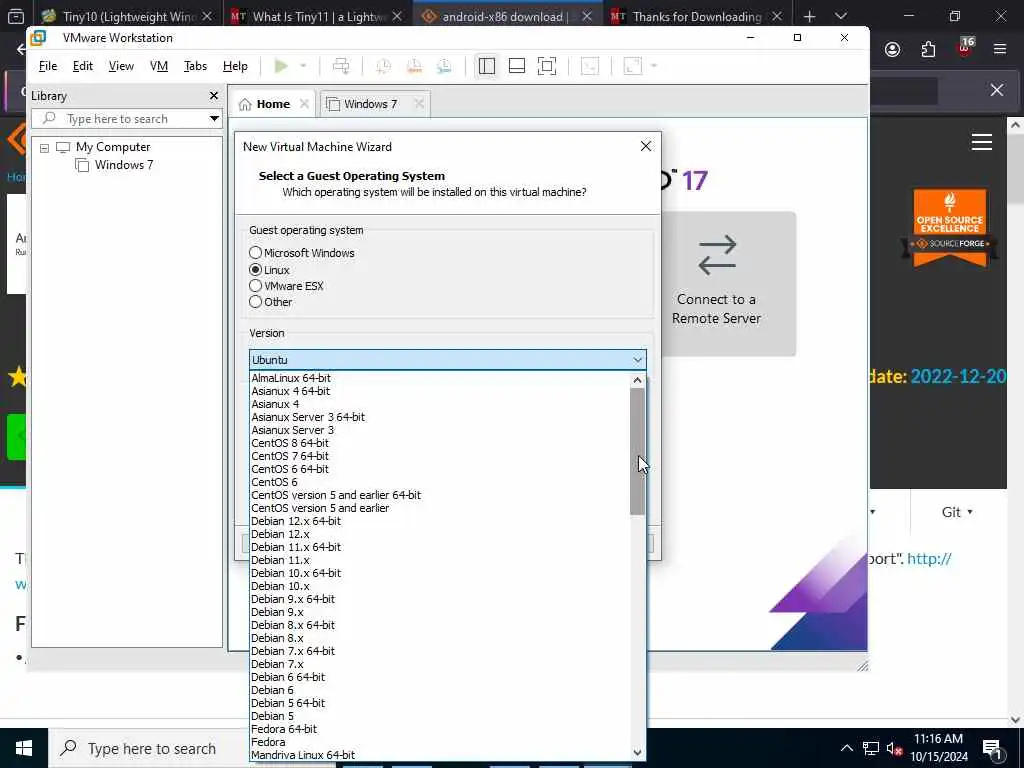Select Windows 7 in the Library tree

pos(123,165)
